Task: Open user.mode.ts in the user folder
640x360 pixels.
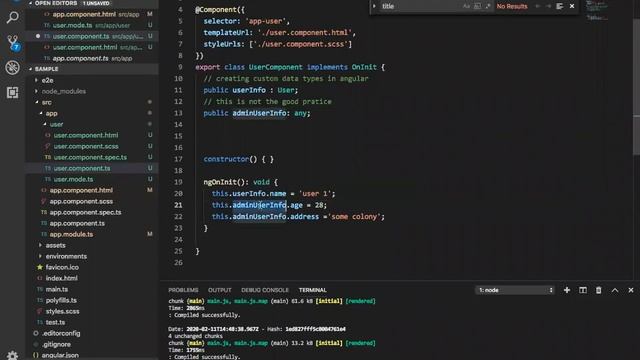Action: [73, 179]
